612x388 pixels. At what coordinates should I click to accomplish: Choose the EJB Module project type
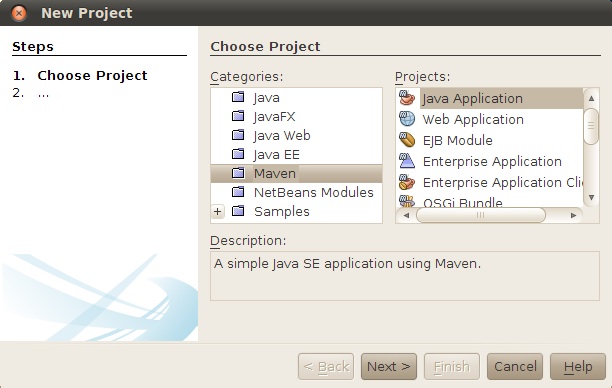coord(457,141)
